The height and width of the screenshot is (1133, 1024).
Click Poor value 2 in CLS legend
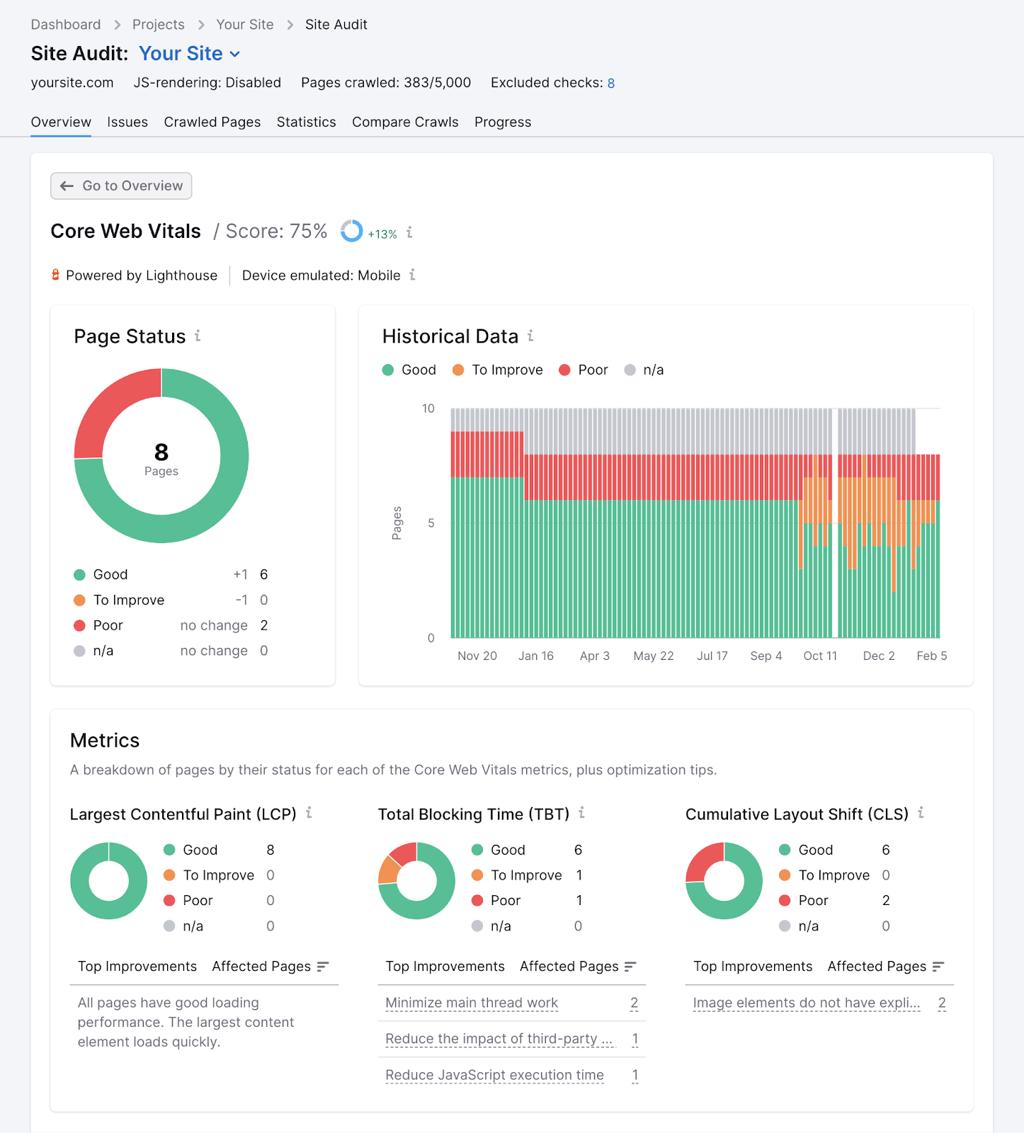pos(886,900)
